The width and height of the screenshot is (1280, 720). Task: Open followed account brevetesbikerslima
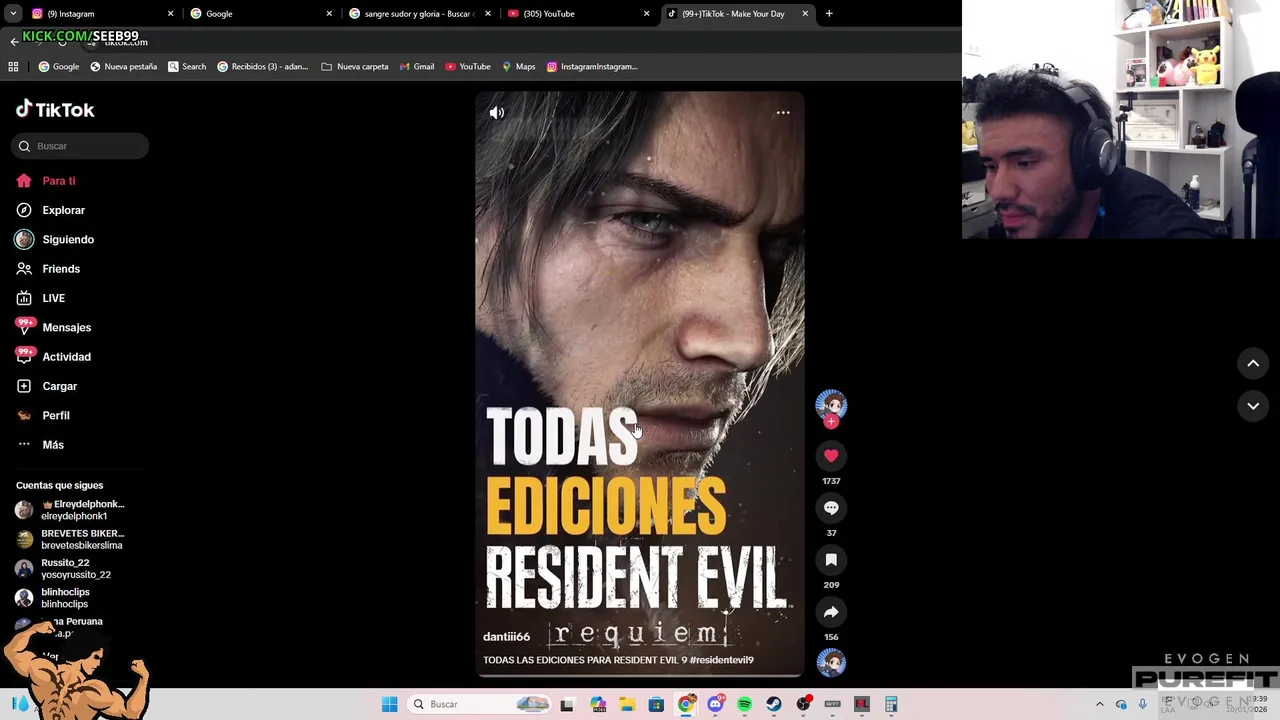point(70,539)
